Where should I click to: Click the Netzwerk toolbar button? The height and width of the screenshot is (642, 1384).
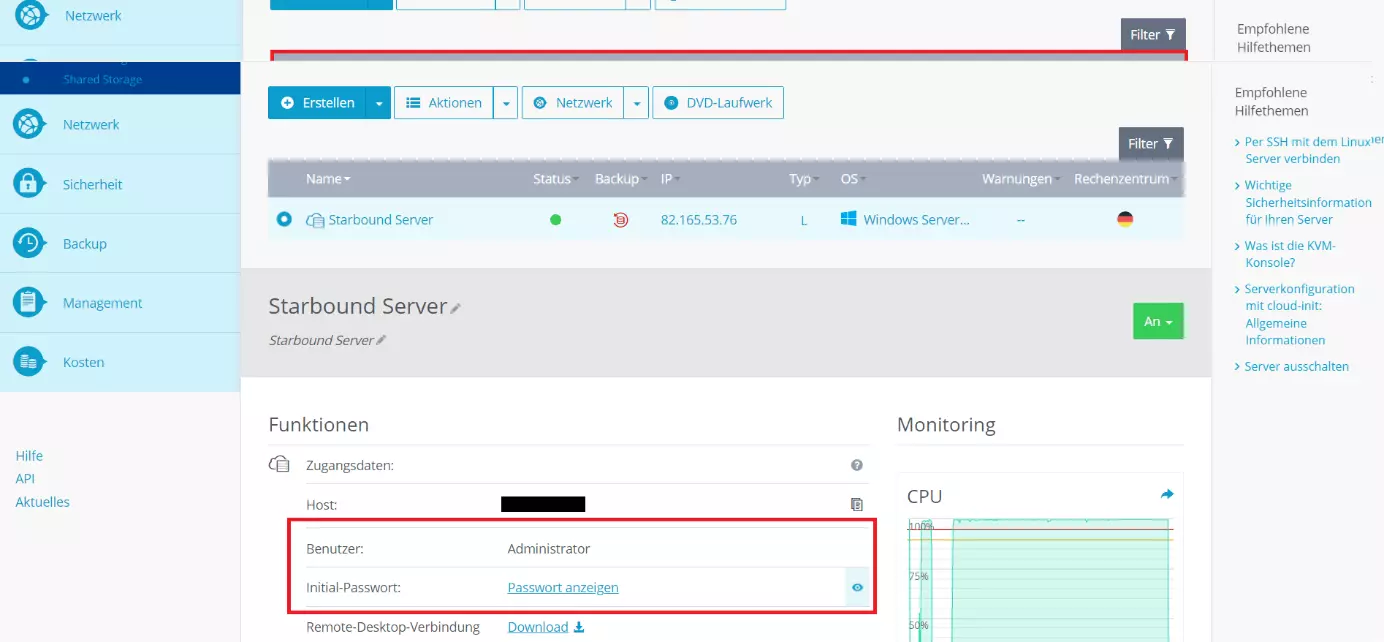(x=573, y=103)
